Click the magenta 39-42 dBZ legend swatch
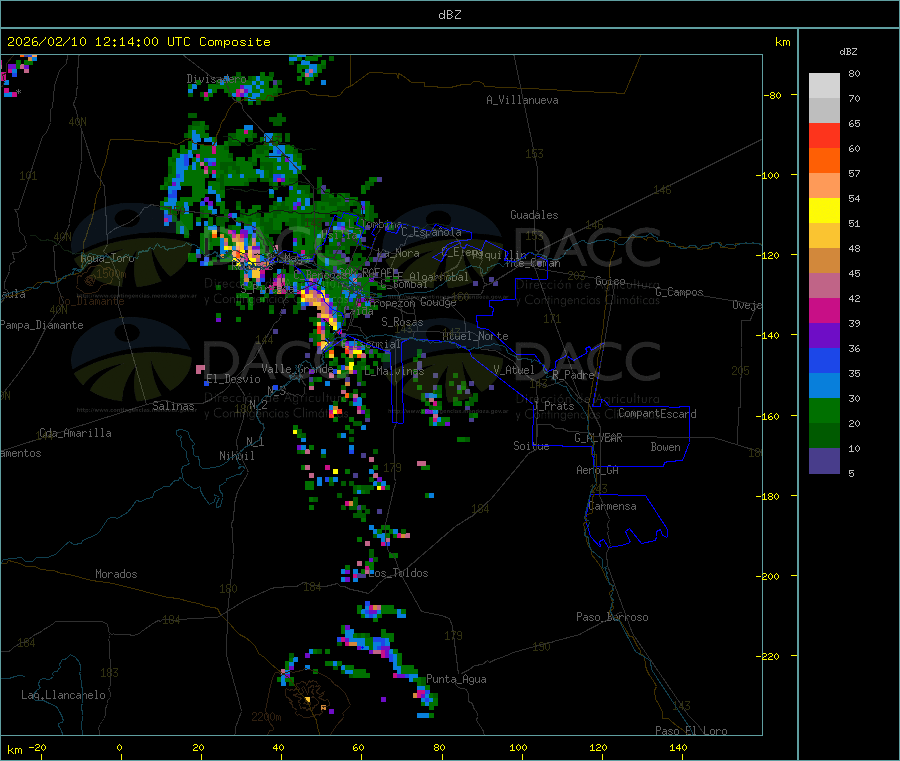The height and width of the screenshot is (761, 900). tap(824, 310)
